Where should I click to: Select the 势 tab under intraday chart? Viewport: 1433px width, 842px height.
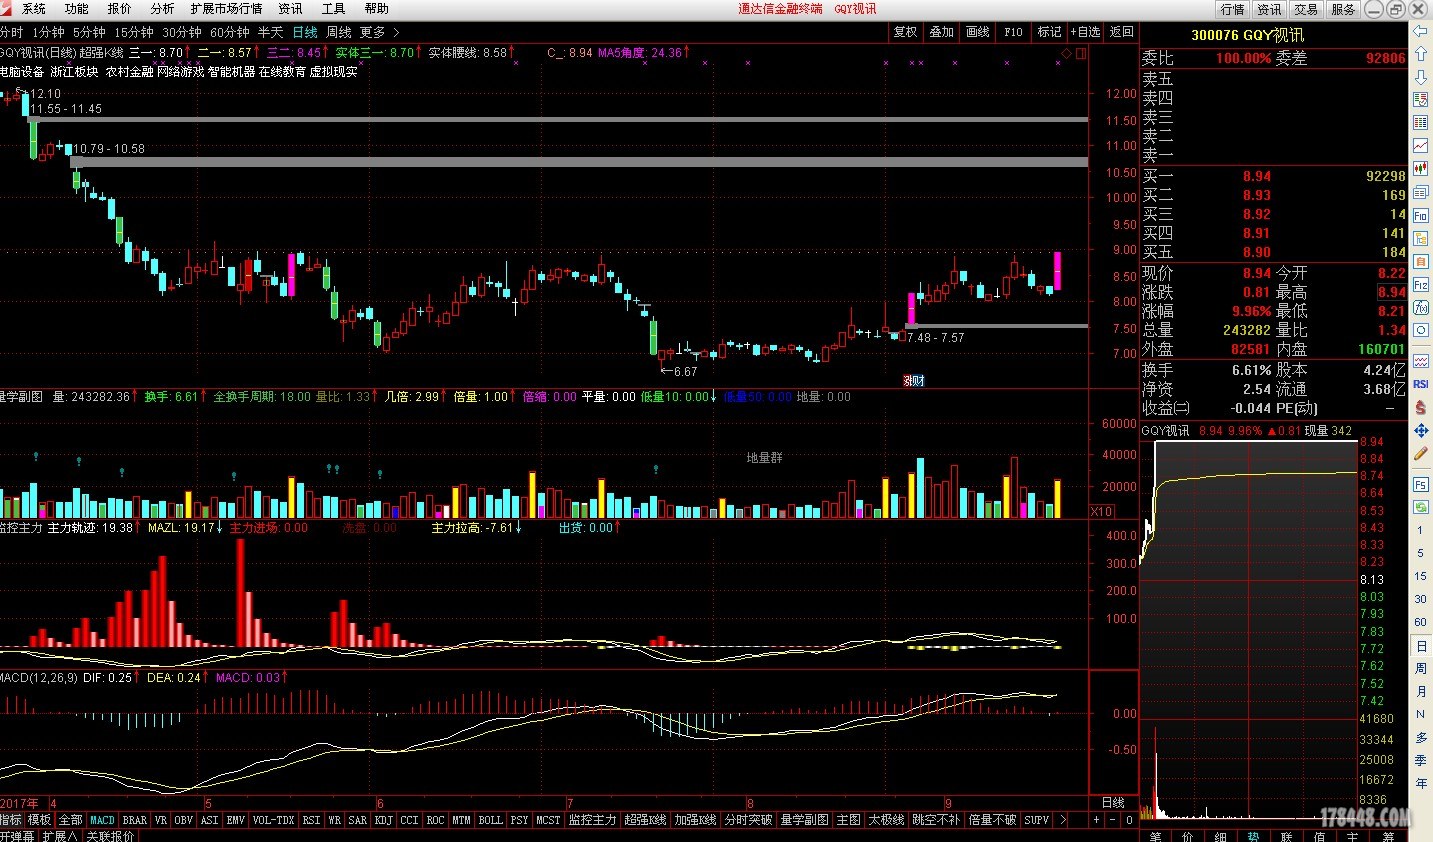pos(1253,836)
